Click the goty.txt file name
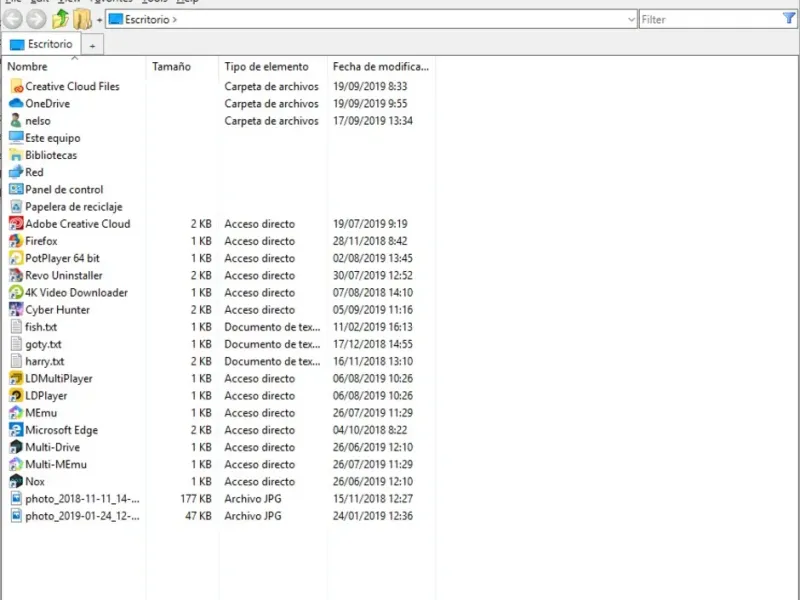 [x=43, y=344]
